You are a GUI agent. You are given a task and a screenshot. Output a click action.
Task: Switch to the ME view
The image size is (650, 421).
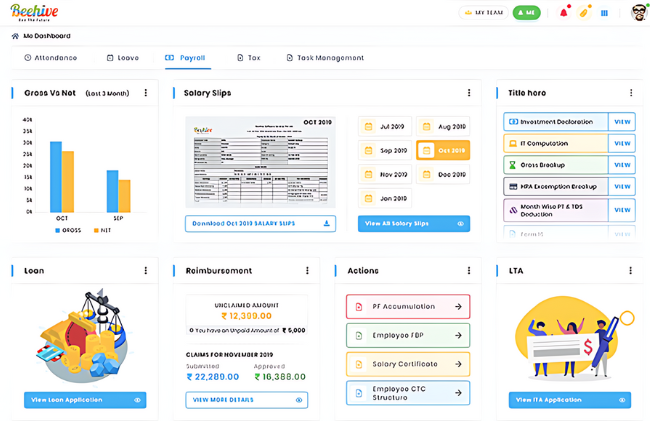pos(526,13)
